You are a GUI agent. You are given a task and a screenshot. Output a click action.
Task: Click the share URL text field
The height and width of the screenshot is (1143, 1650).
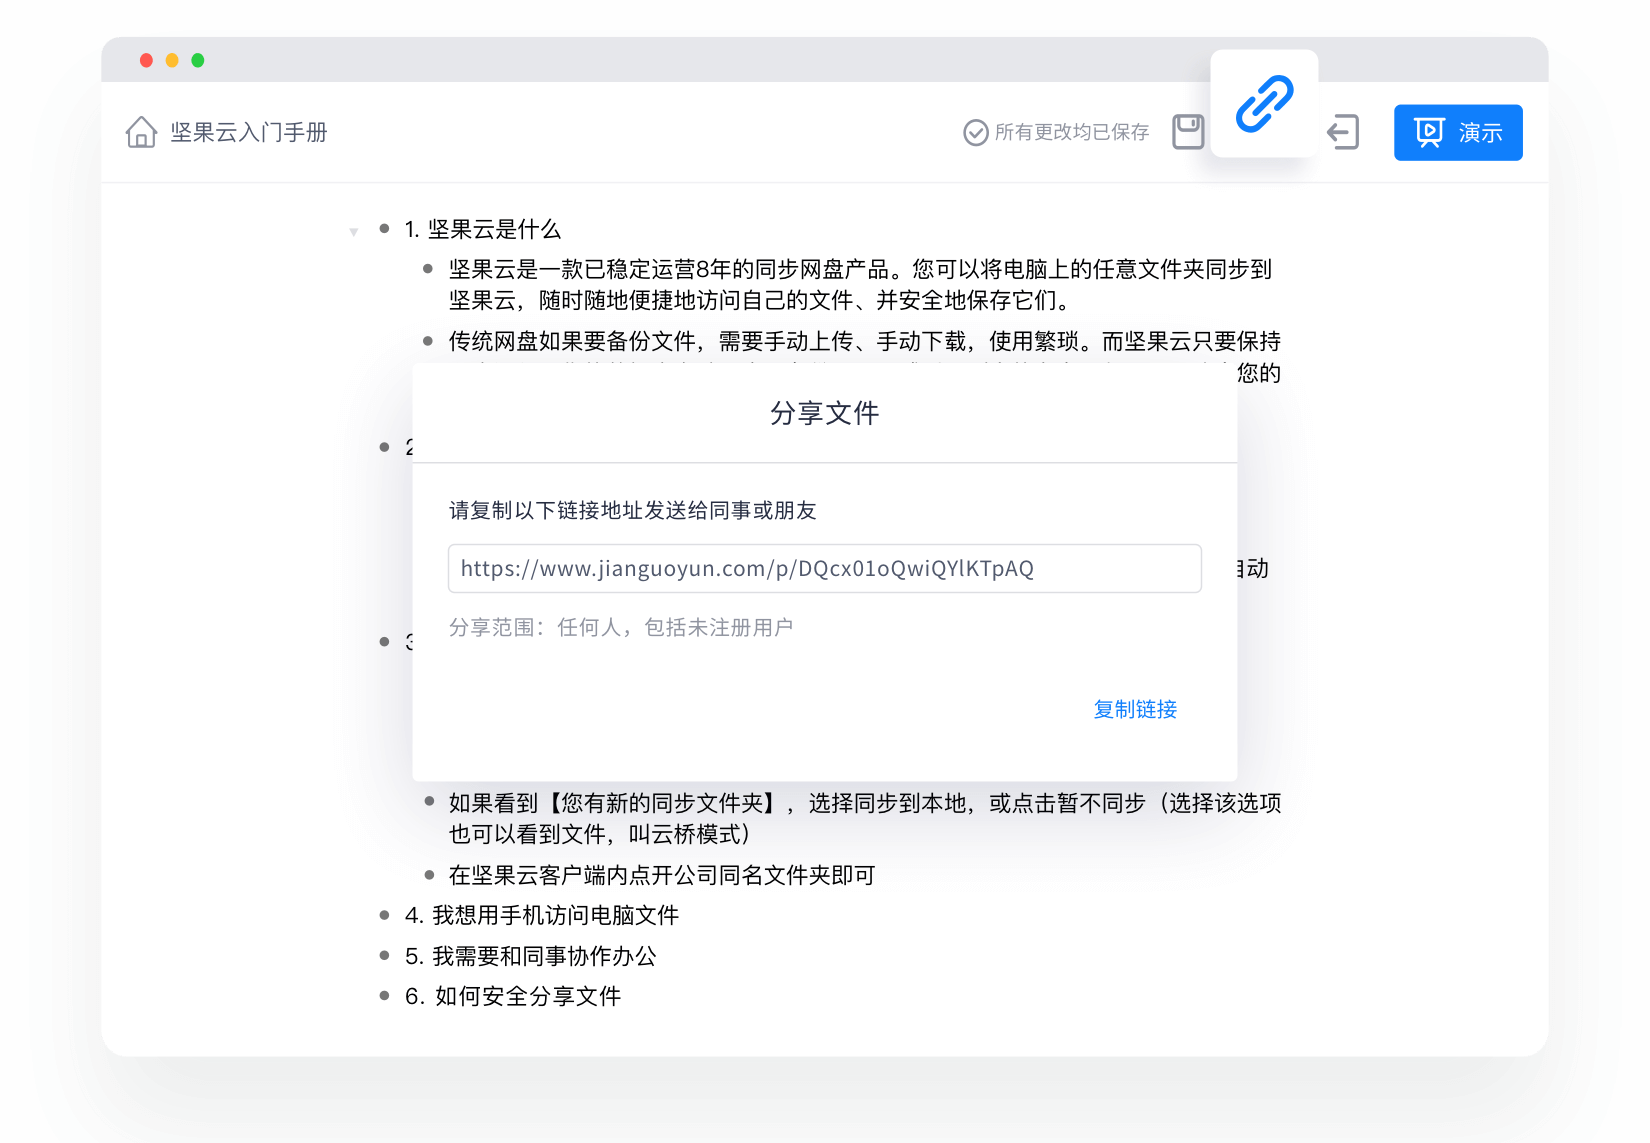pyautogui.click(x=824, y=568)
